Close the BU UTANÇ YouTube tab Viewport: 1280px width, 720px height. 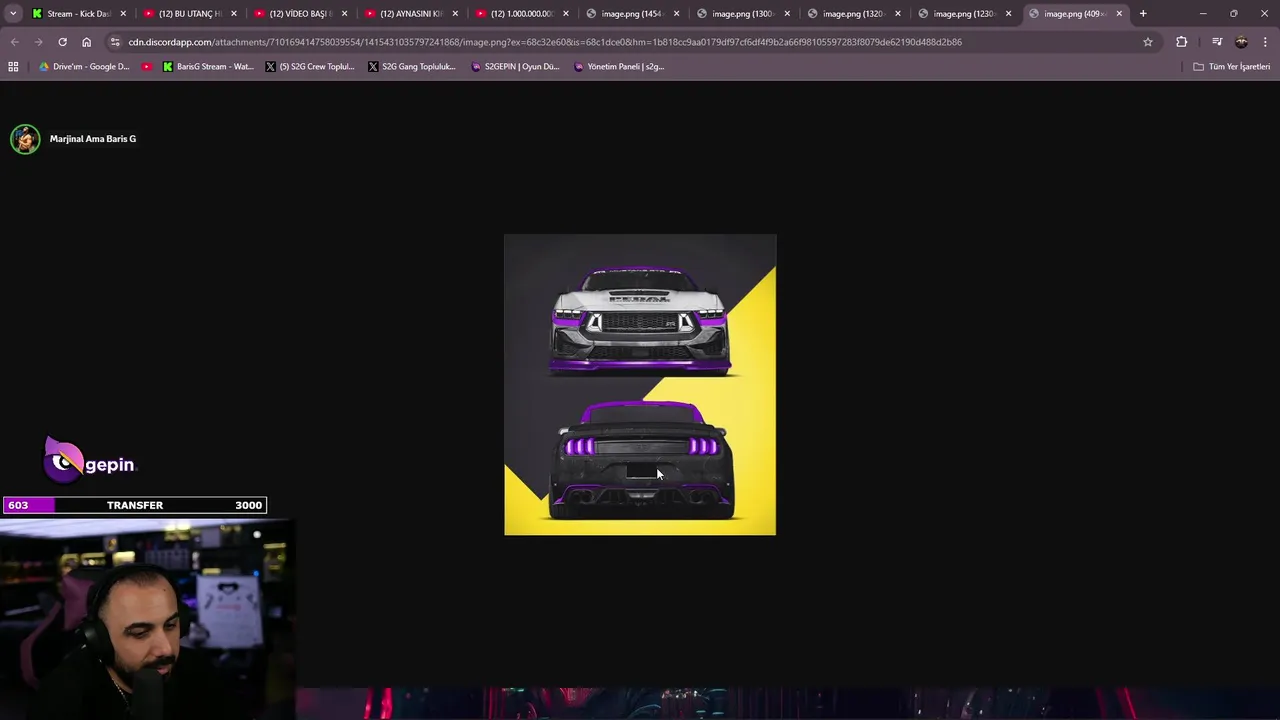(x=234, y=14)
